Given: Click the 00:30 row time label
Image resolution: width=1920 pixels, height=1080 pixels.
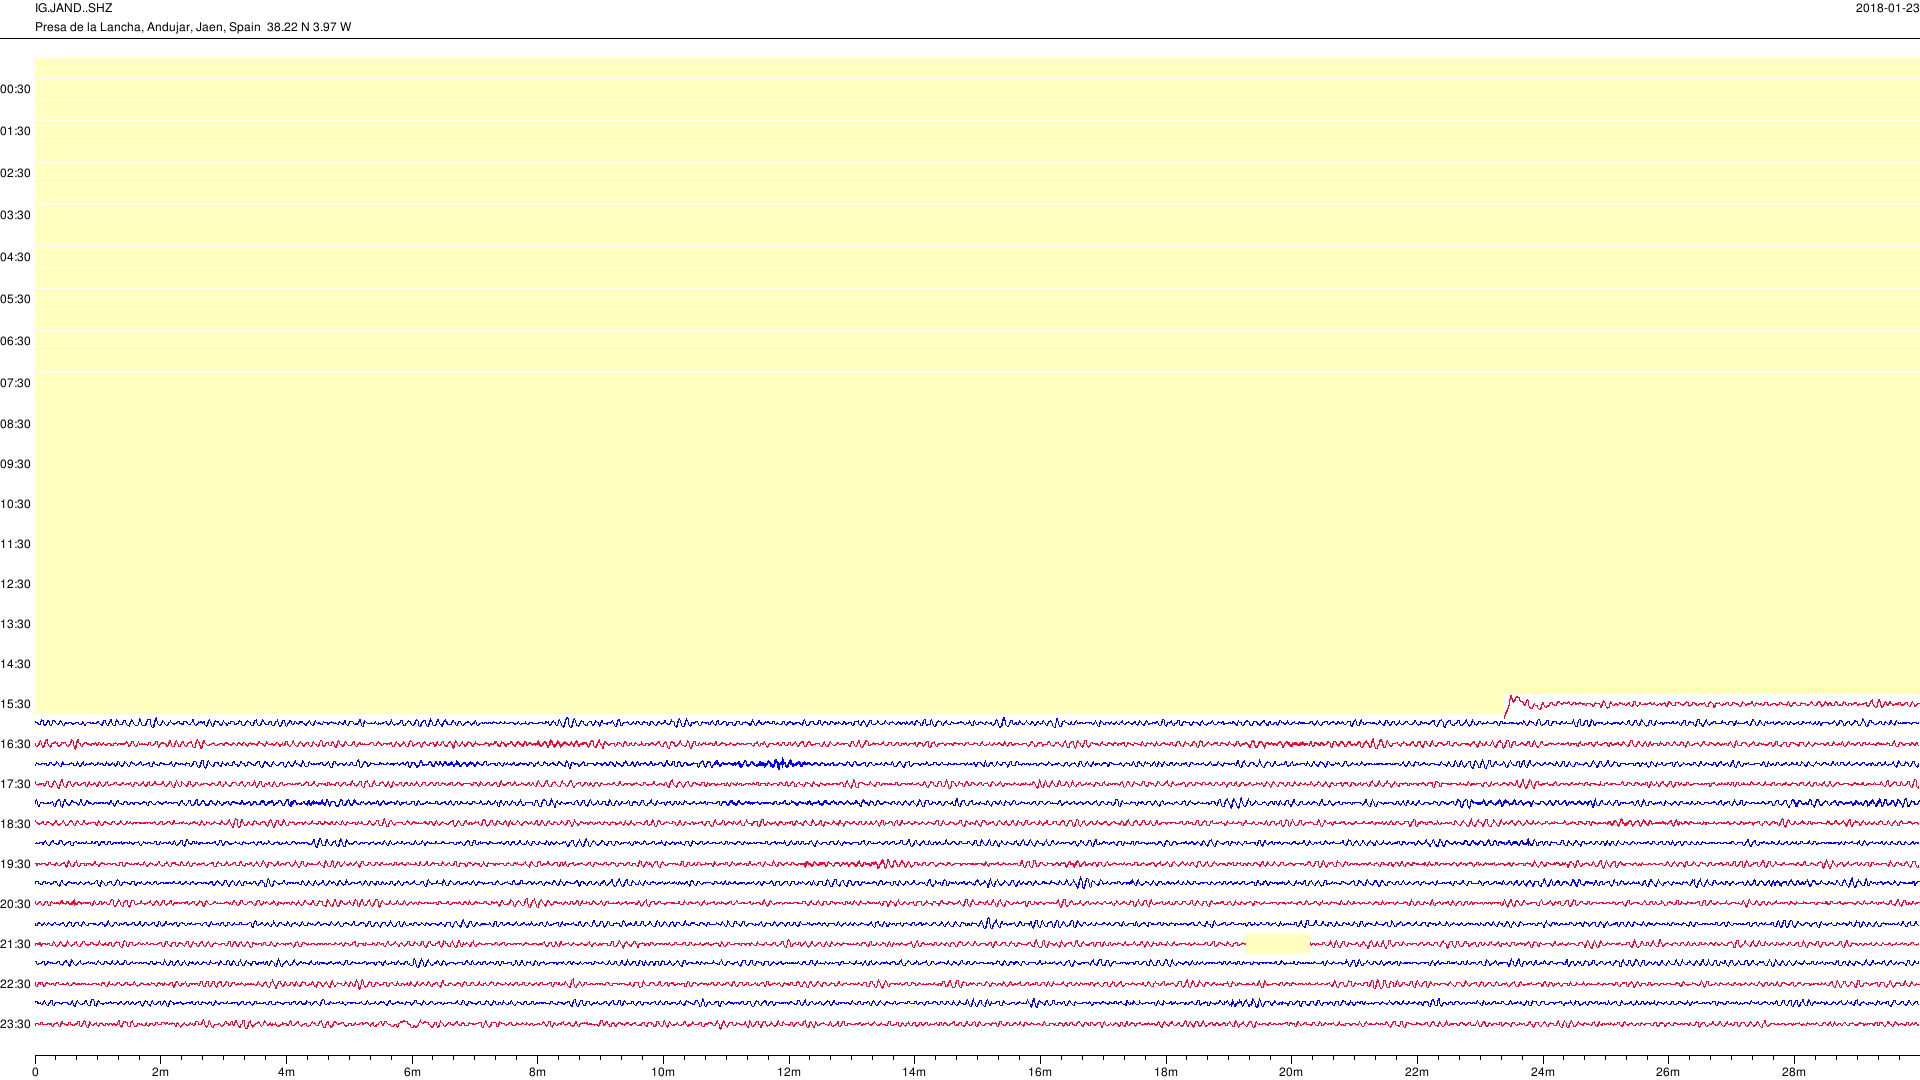Looking at the screenshot, I should (x=15, y=89).
